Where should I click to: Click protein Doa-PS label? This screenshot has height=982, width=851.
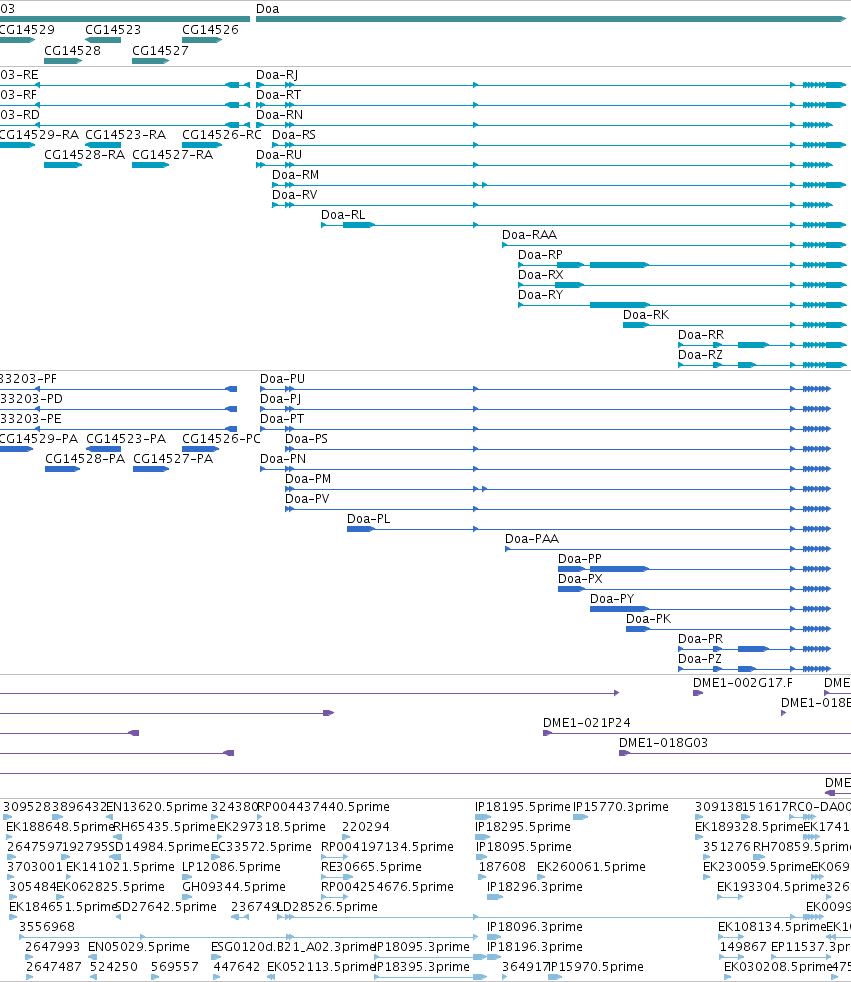click(306, 440)
